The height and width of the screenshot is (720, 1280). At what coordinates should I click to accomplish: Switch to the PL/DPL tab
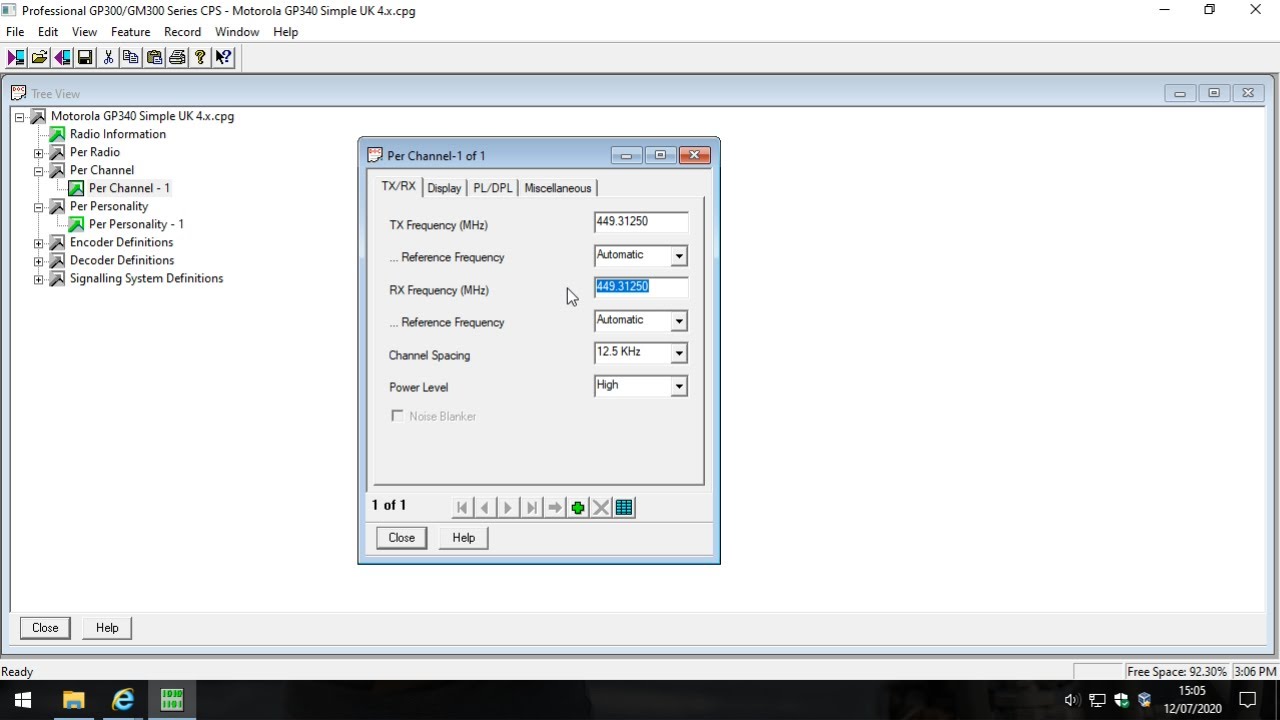(x=492, y=188)
